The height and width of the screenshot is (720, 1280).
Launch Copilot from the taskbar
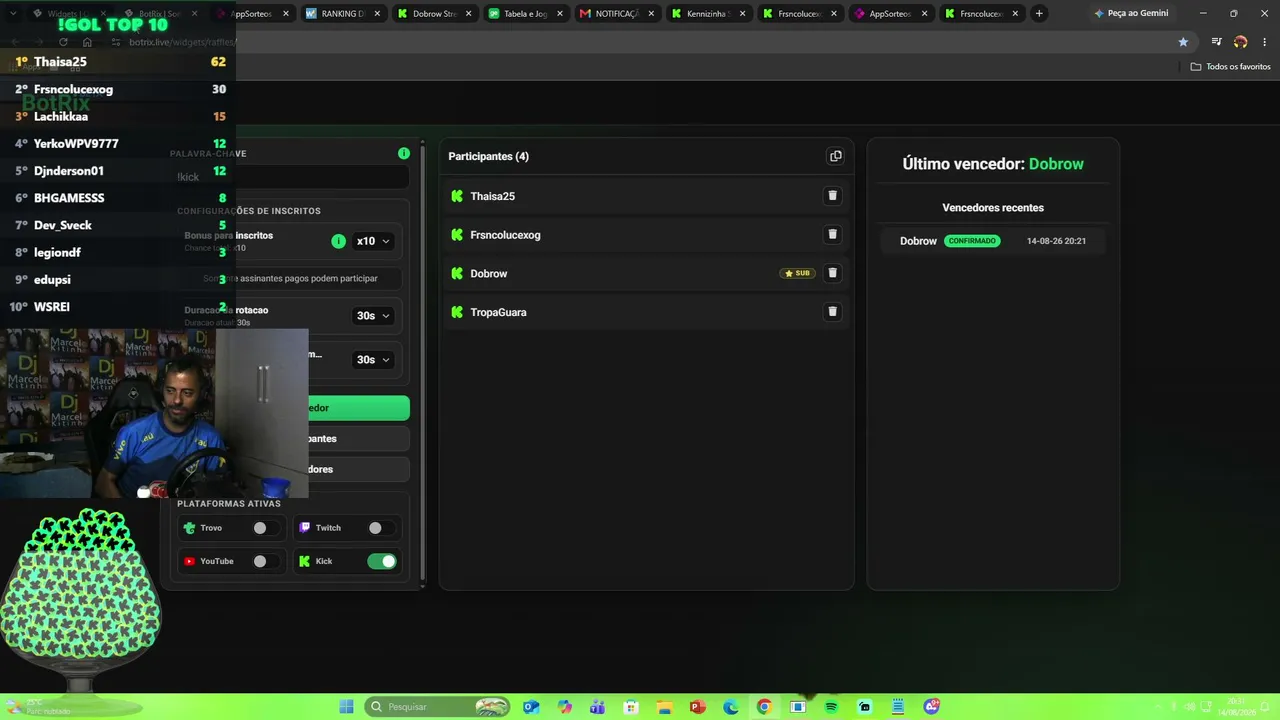[x=565, y=707]
